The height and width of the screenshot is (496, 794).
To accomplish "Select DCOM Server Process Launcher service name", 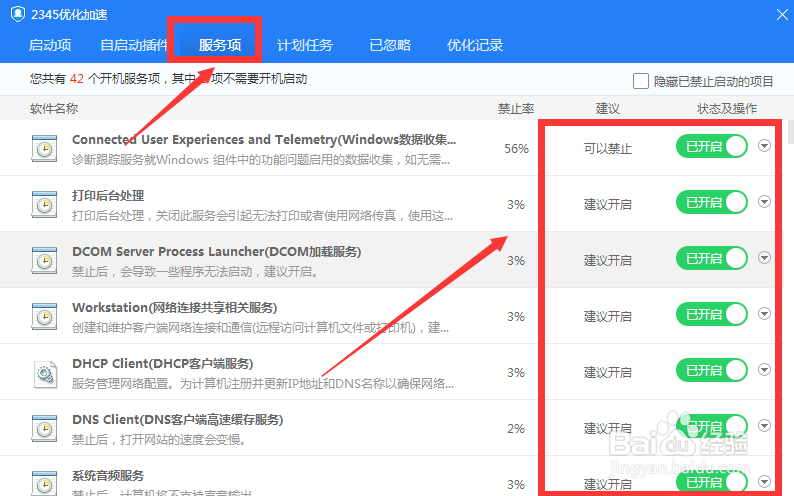I will click(x=216, y=252).
